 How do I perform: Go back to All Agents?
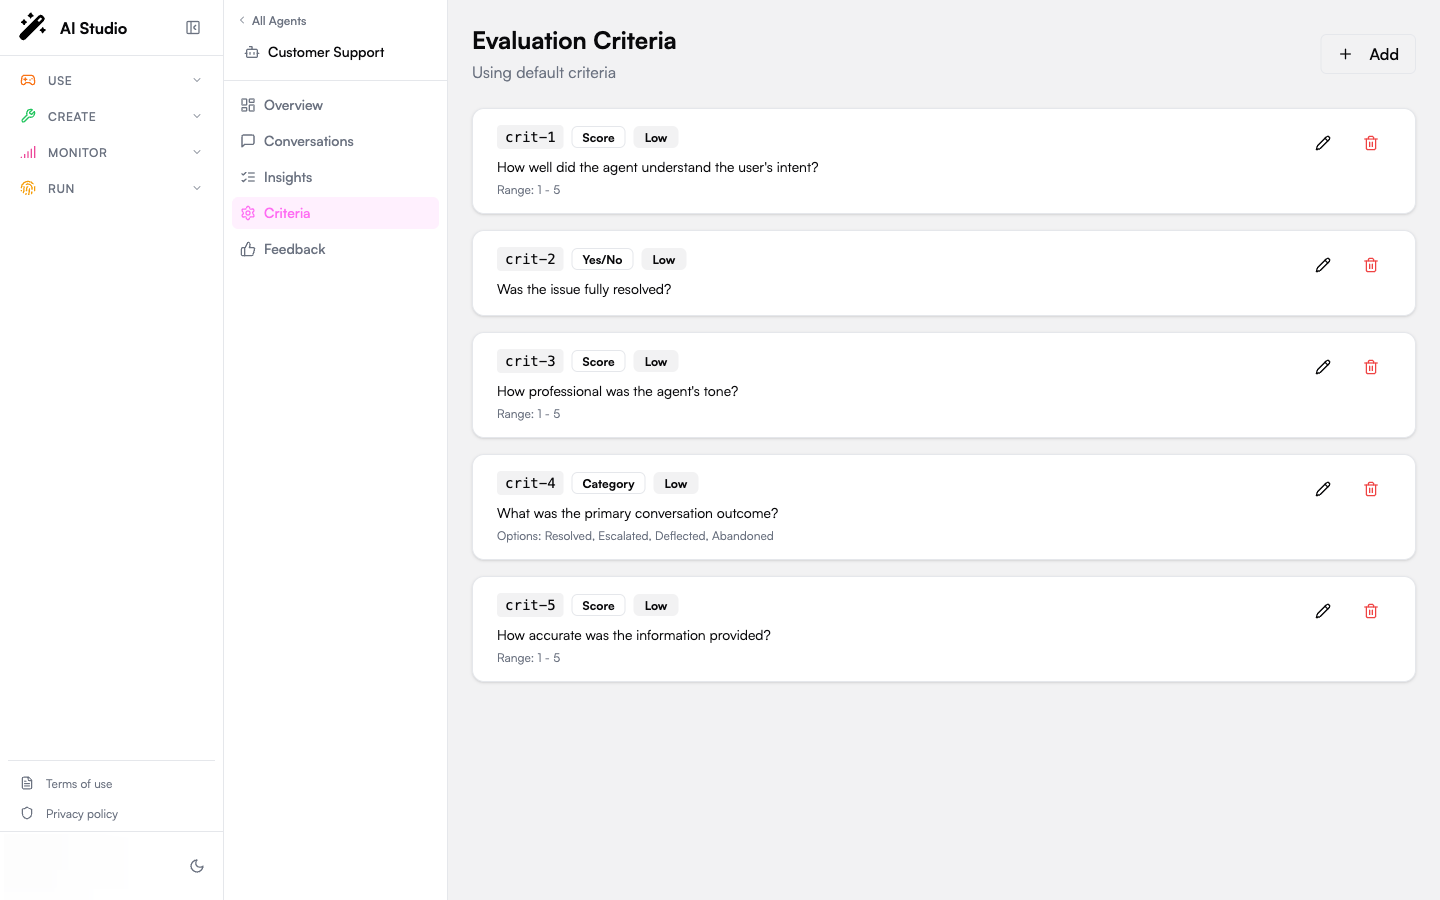273,21
